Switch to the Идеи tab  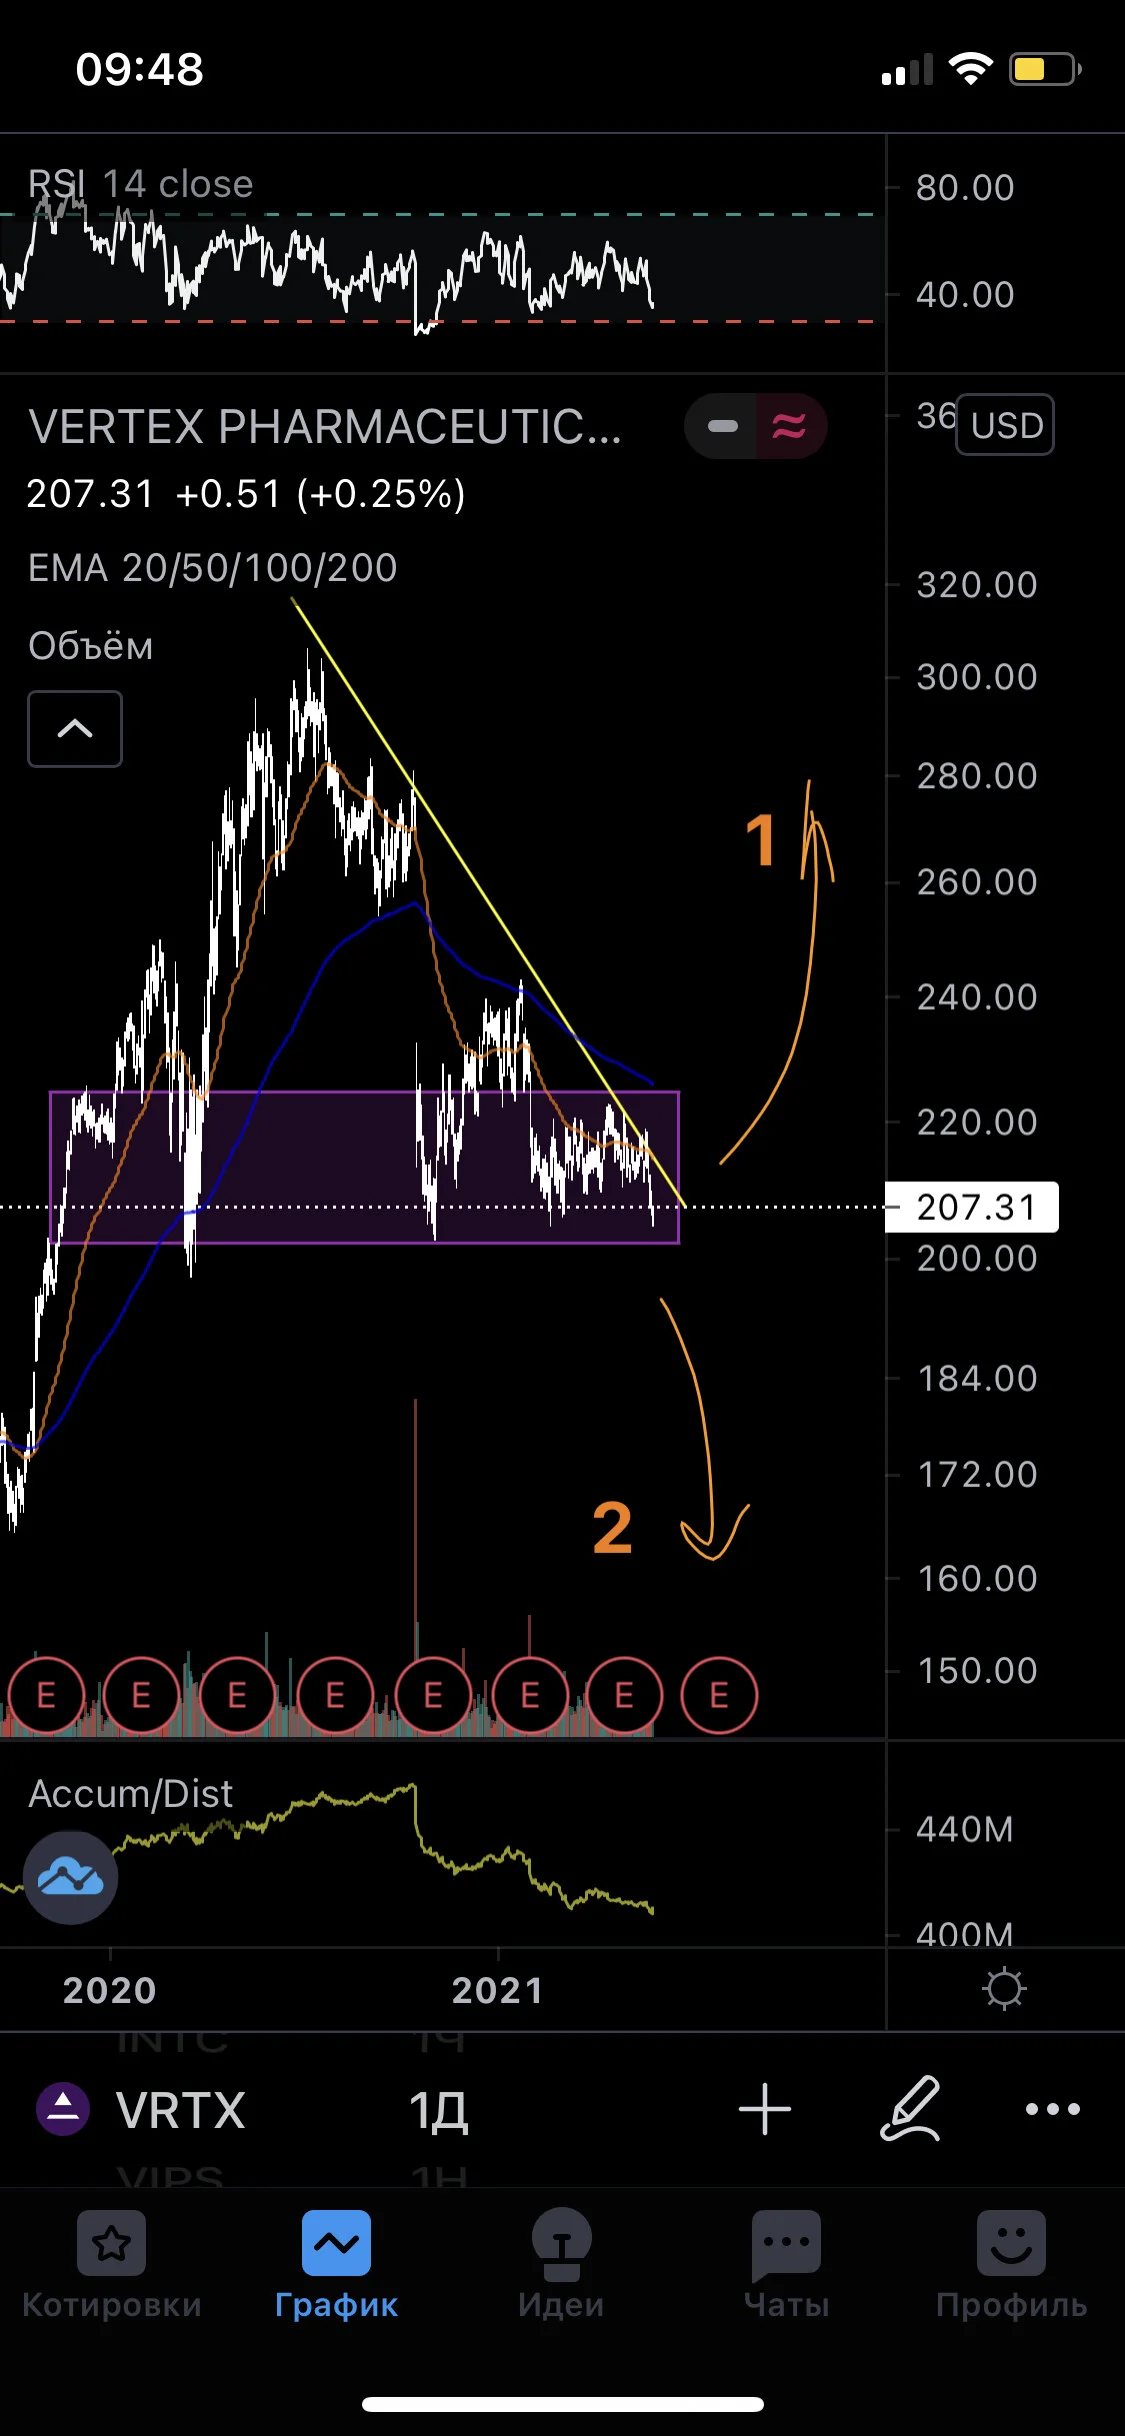[x=561, y=2264]
